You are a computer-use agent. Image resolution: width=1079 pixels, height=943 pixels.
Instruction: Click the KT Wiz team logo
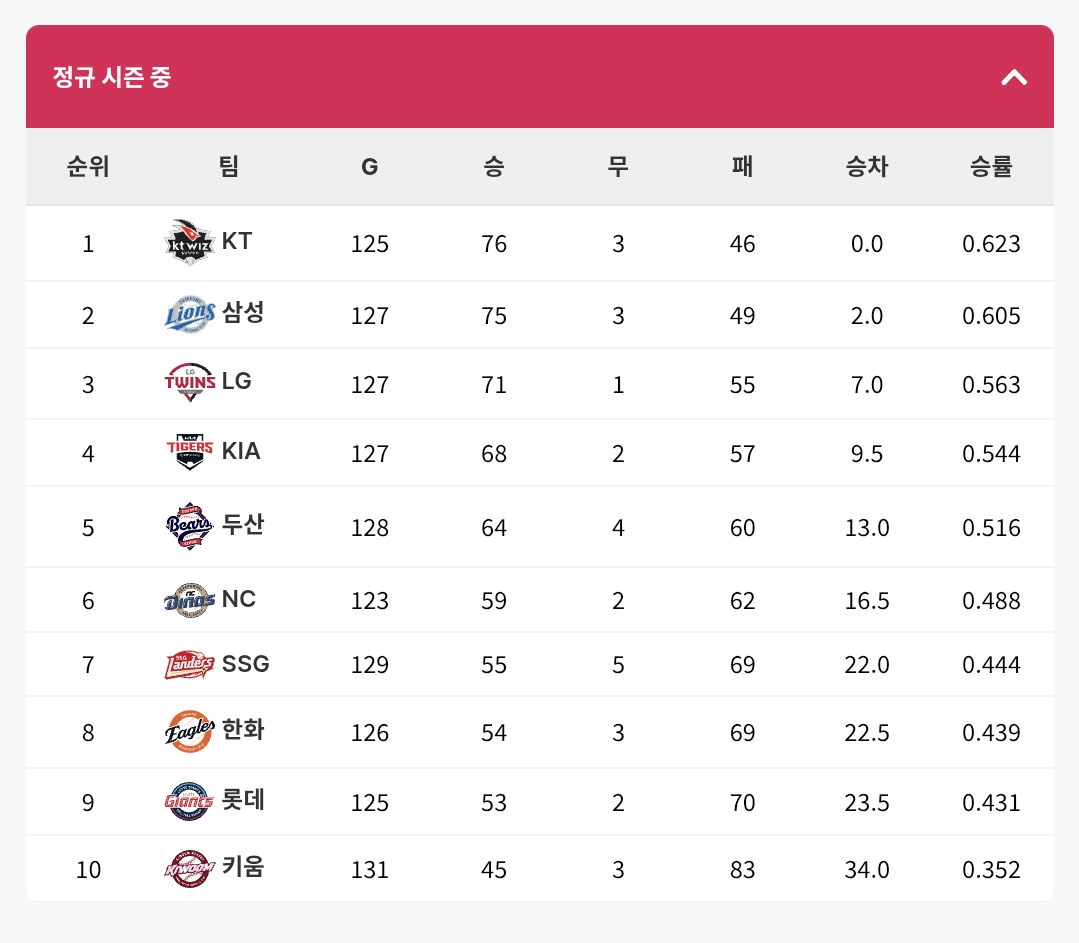[x=190, y=242]
